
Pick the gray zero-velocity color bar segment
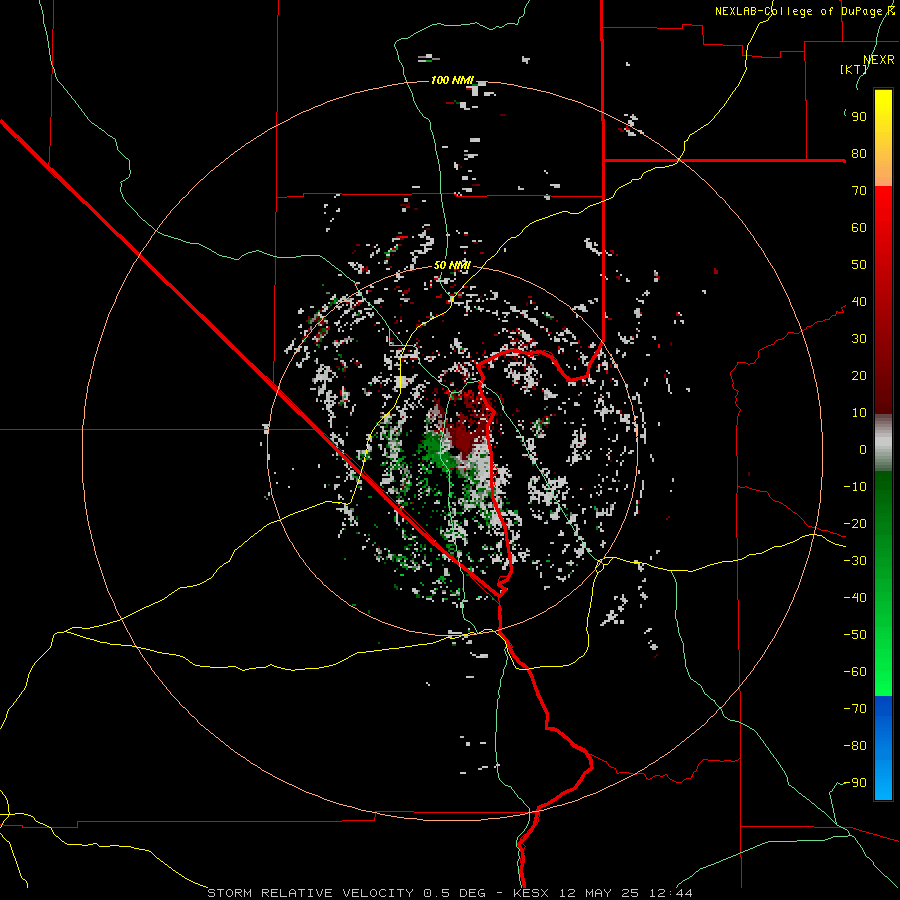[x=883, y=443]
